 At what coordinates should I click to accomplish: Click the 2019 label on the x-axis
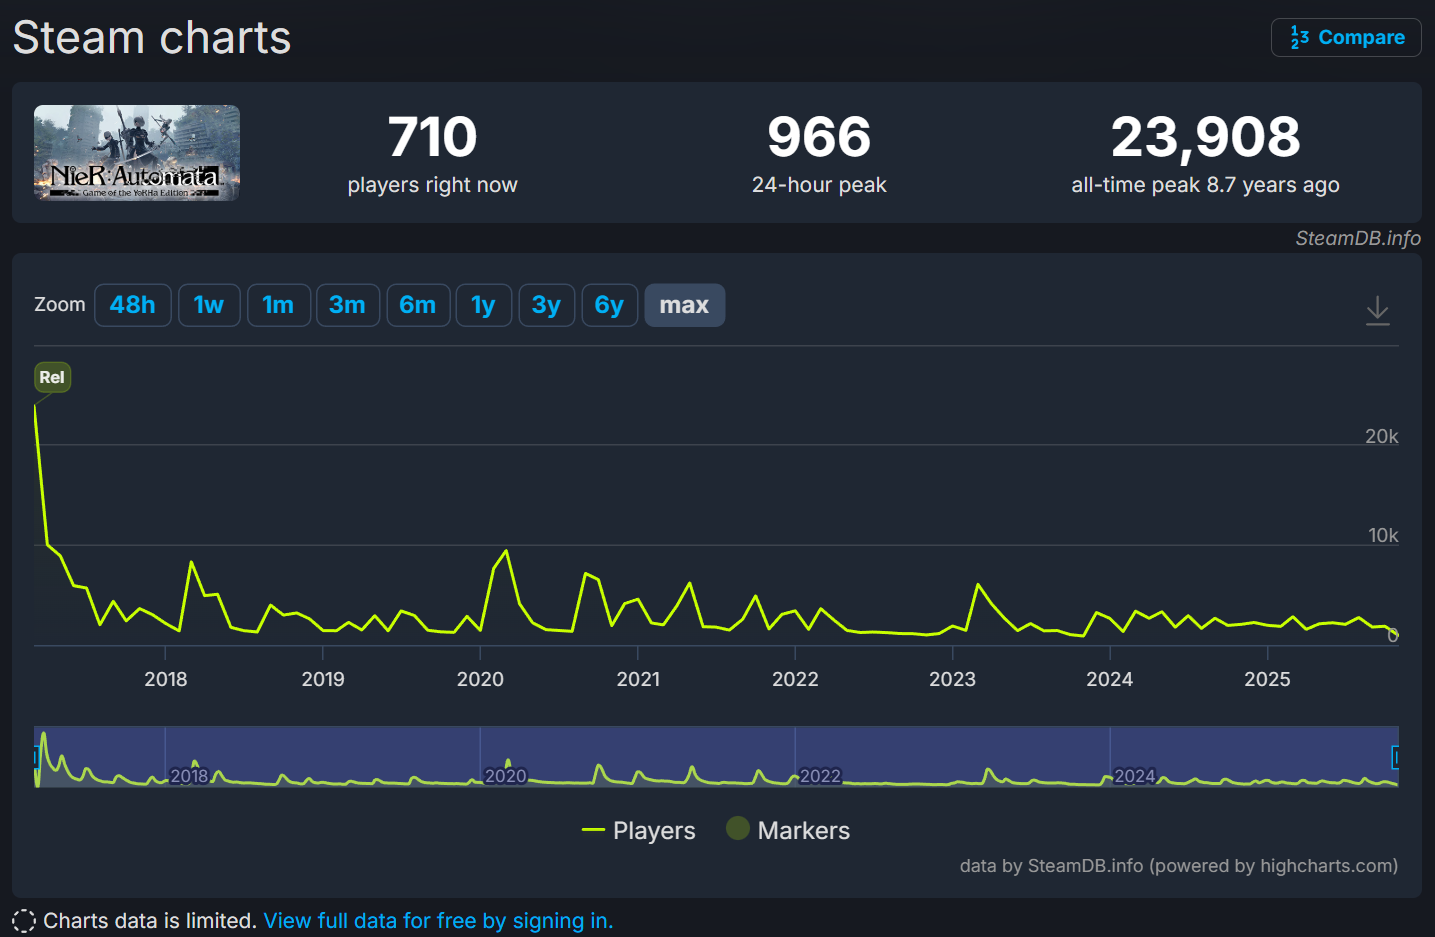pos(323,679)
